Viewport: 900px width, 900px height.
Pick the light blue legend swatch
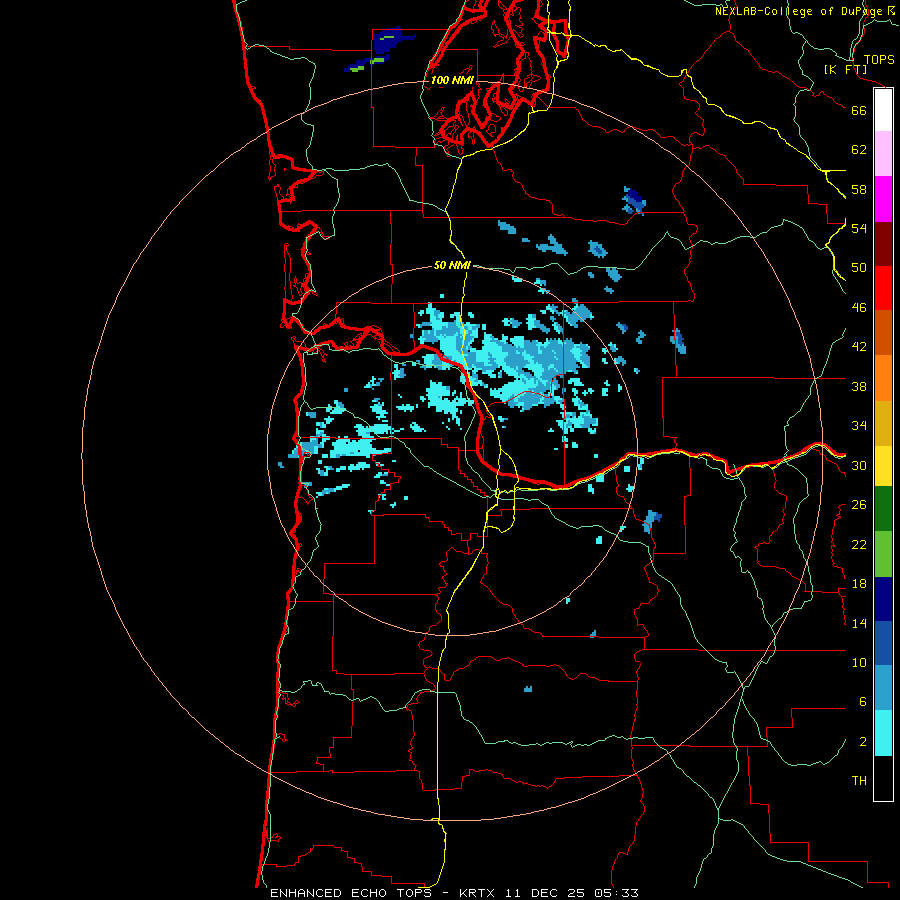tap(883, 688)
